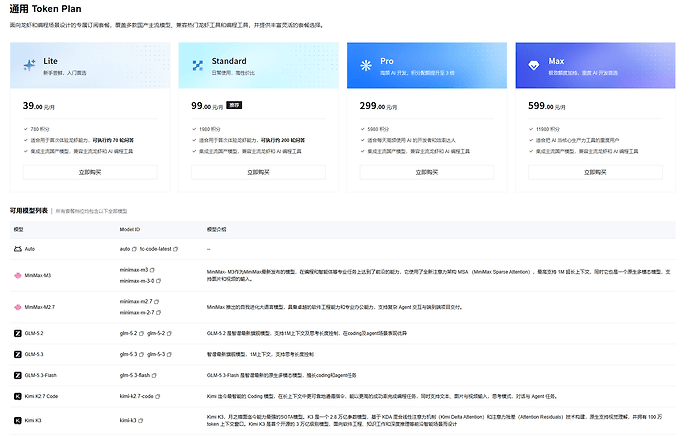
Task: Select the Standard plan header card
Action: pos(258,66)
